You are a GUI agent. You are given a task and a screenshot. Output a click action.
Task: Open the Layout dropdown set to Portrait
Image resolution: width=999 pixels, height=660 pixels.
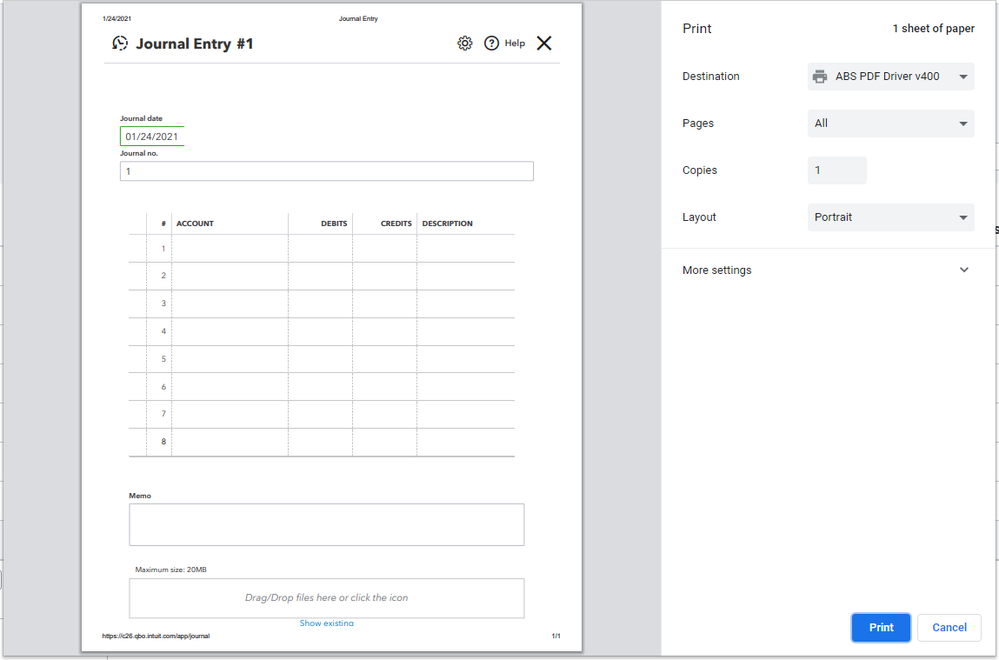pyautogui.click(x=891, y=217)
